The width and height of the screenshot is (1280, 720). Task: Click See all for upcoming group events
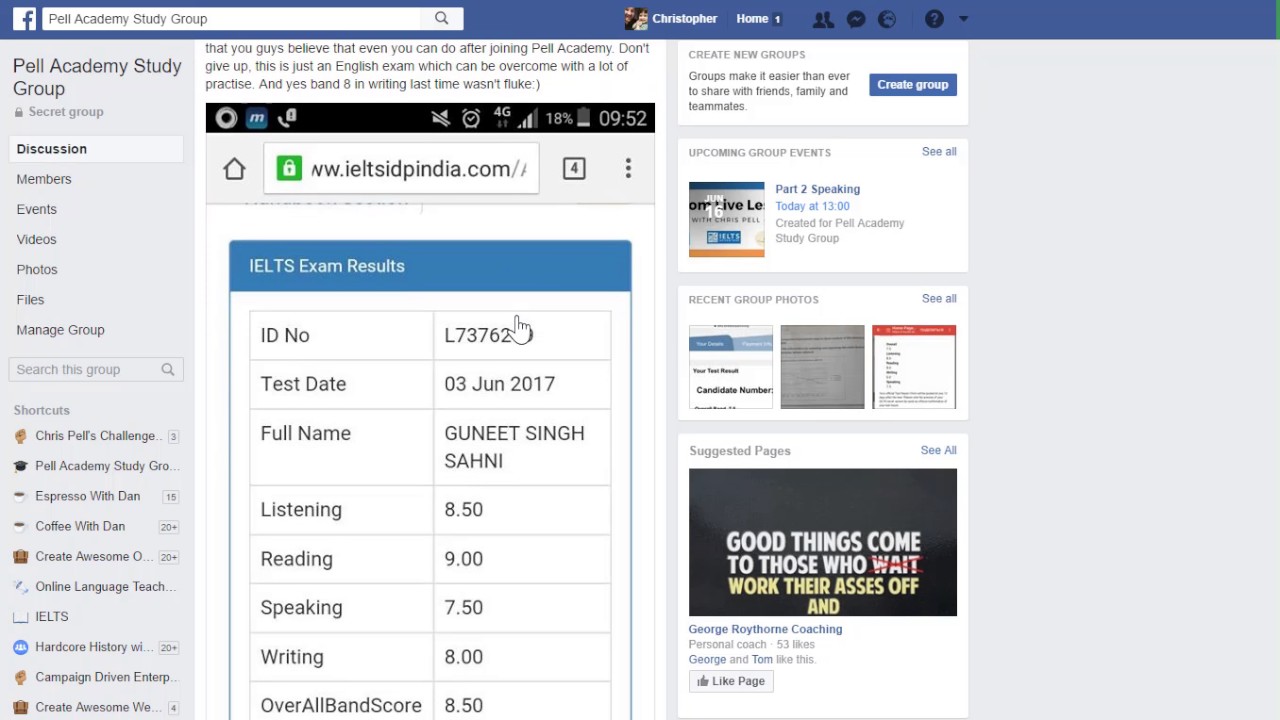(x=939, y=152)
